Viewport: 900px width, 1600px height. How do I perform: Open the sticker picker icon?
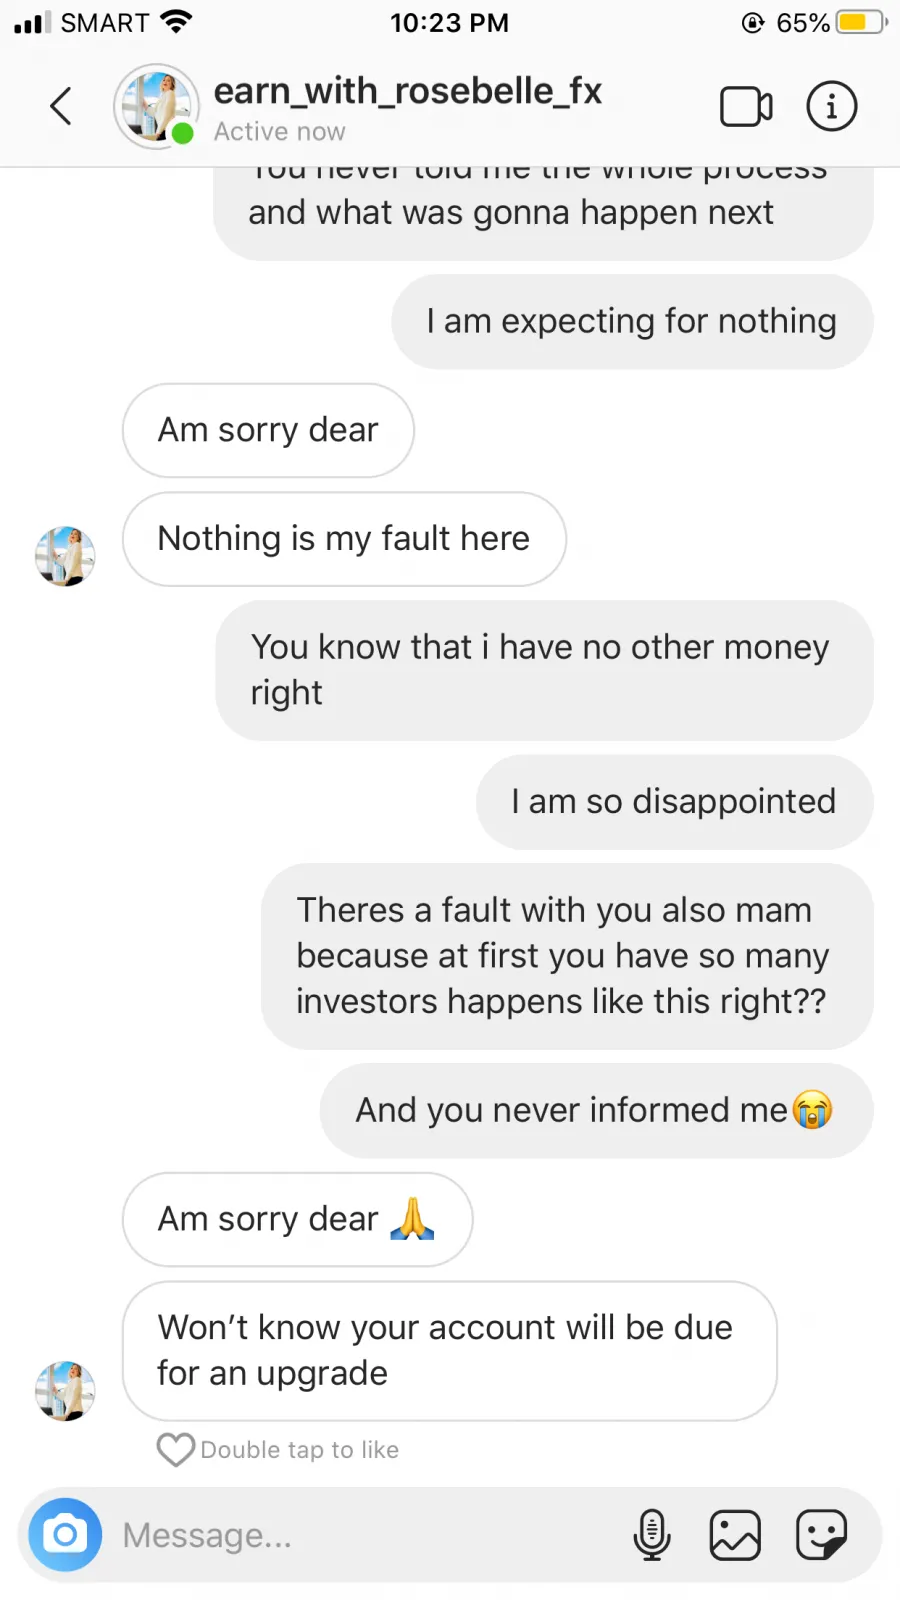[821, 1534]
